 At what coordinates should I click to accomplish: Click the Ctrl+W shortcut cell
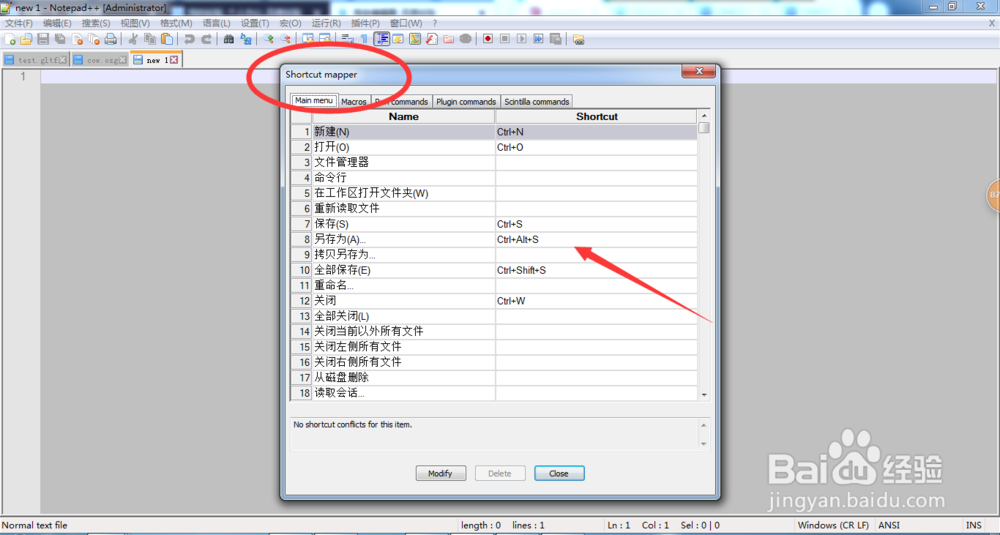pos(596,300)
